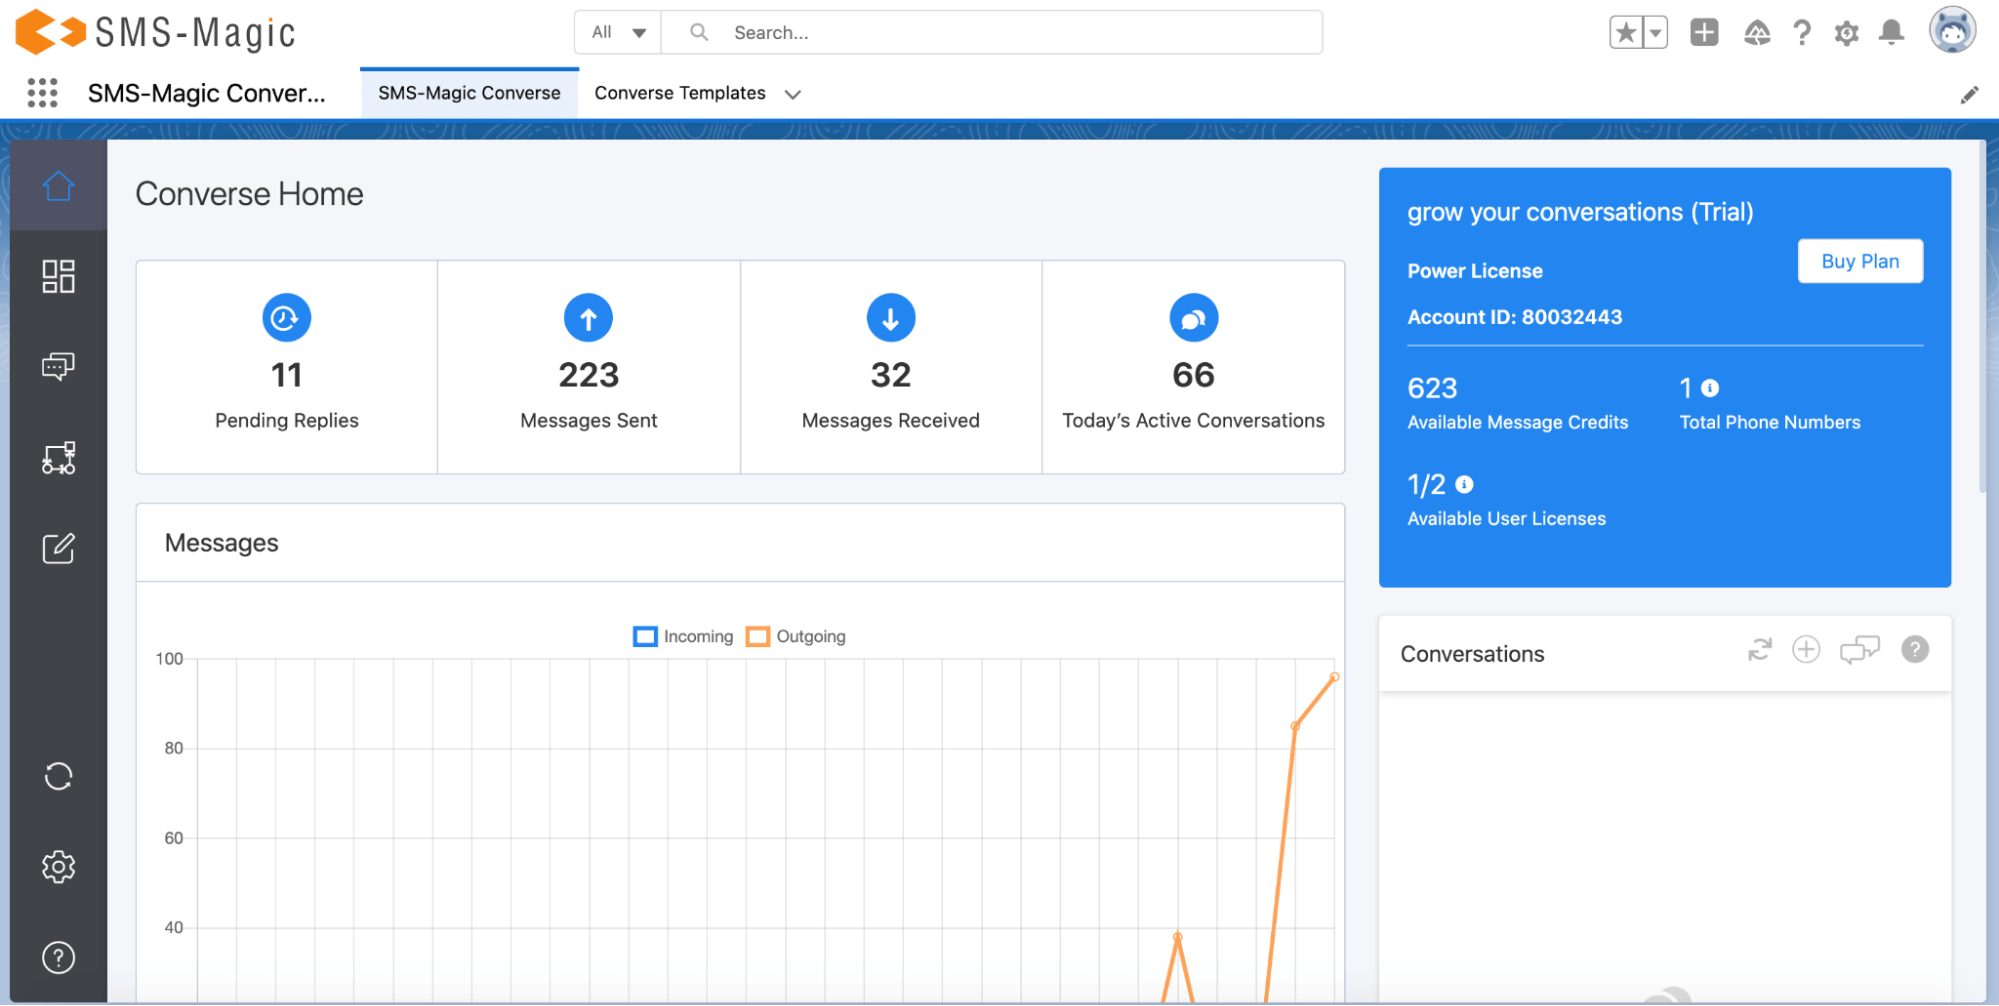The height and width of the screenshot is (1006, 1999).
Task: Click the 623 Available Message Credits value
Action: pos(1432,388)
